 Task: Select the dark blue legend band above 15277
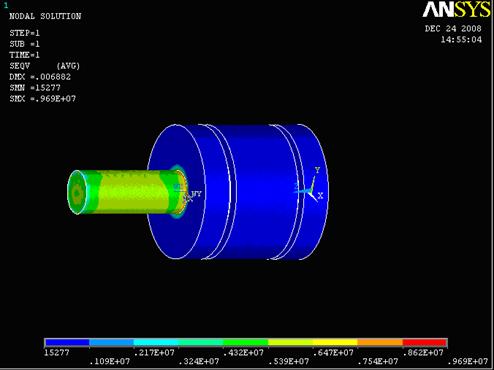pyautogui.click(x=67, y=343)
